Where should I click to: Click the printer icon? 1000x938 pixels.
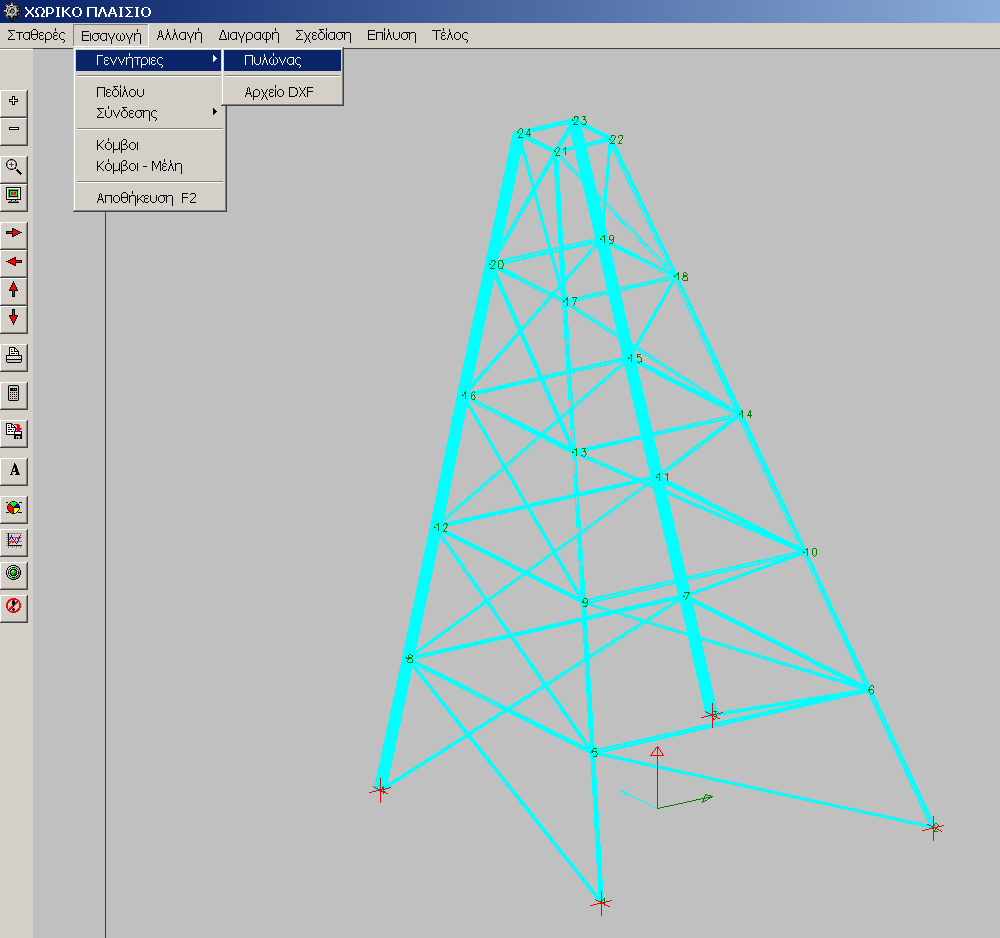(13, 356)
